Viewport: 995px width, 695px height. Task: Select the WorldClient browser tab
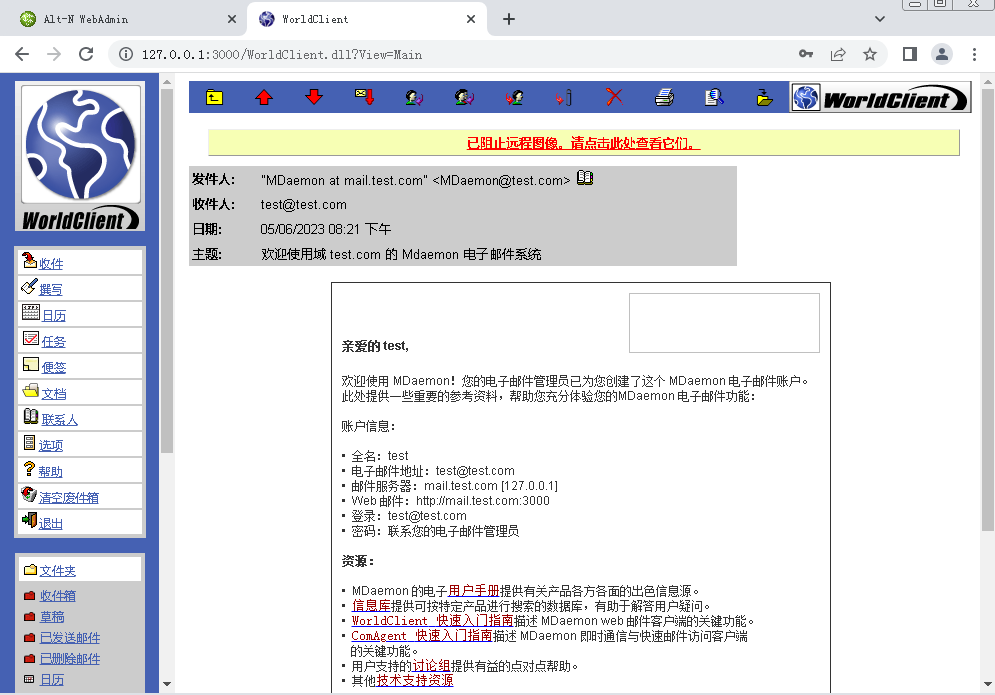pyautogui.click(x=367, y=19)
